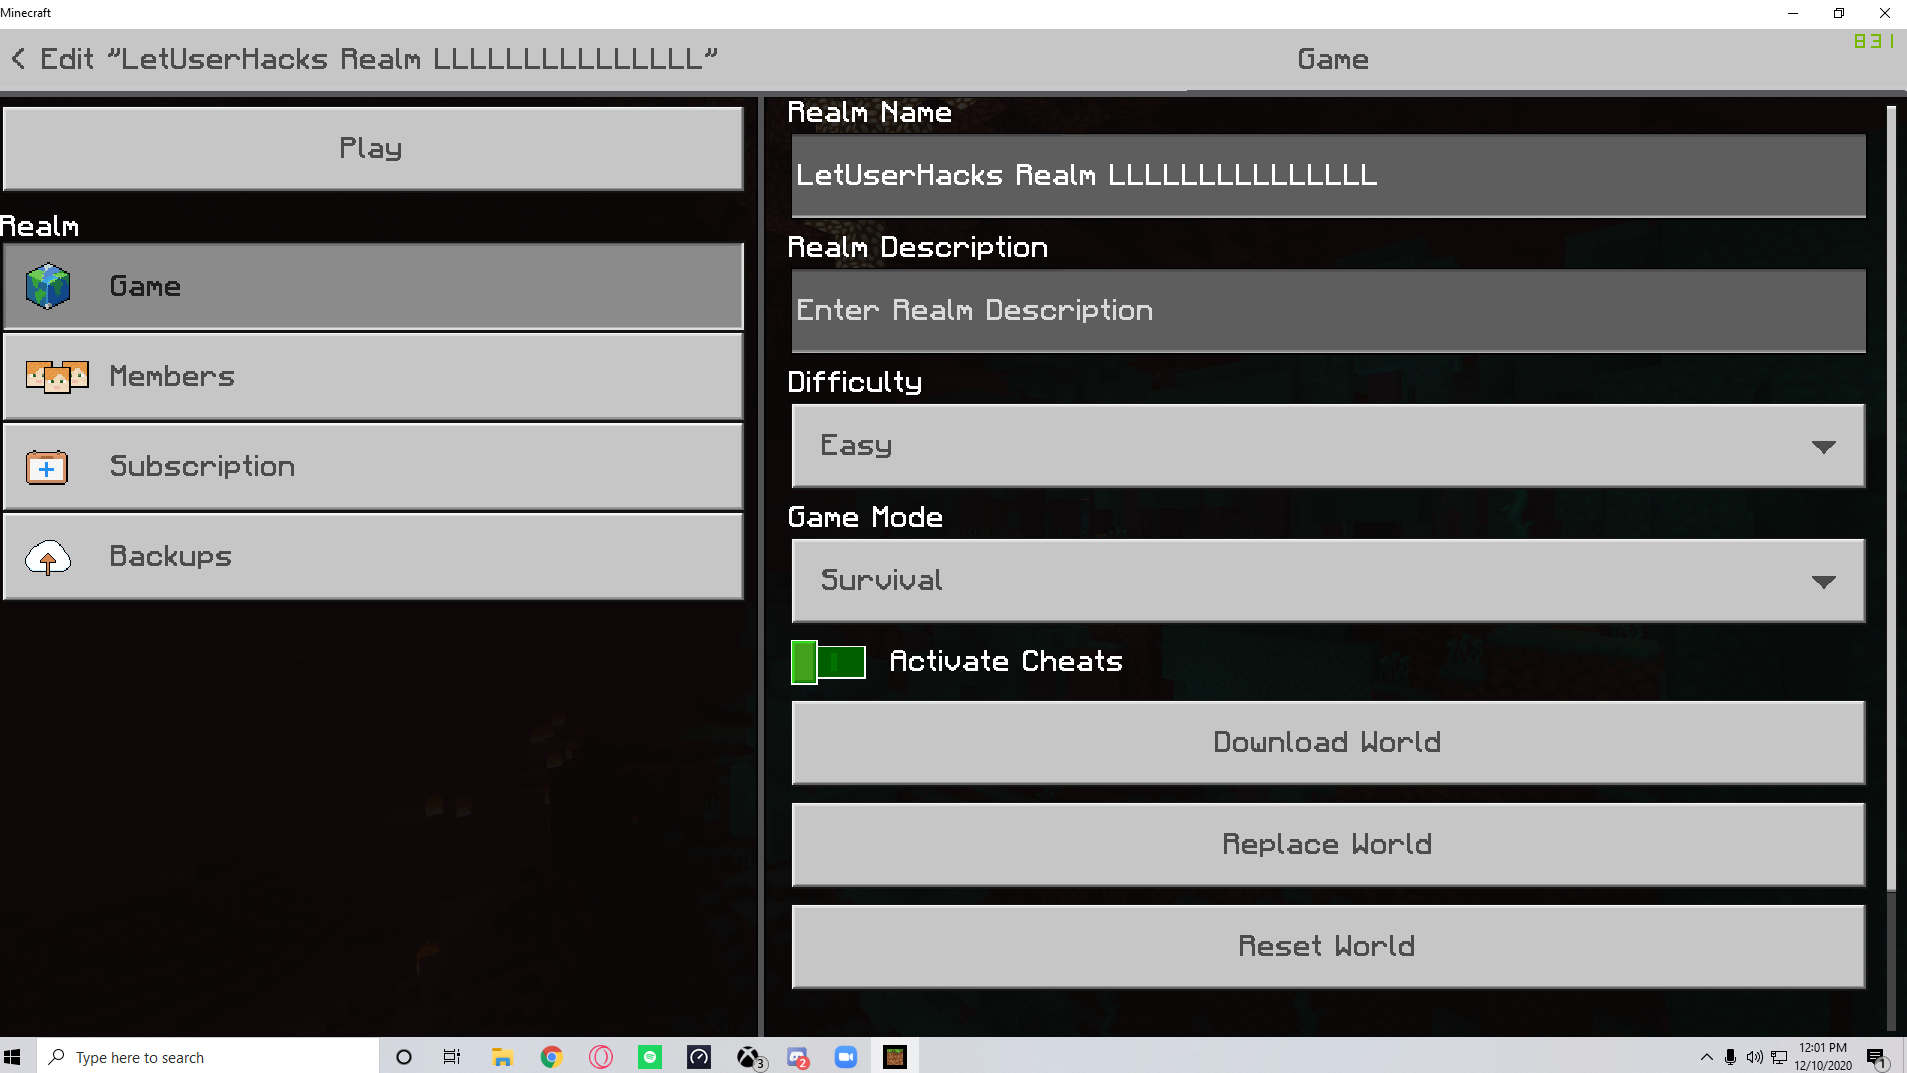Click the Realm Name text field
1907x1073 pixels.
(x=1328, y=175)
